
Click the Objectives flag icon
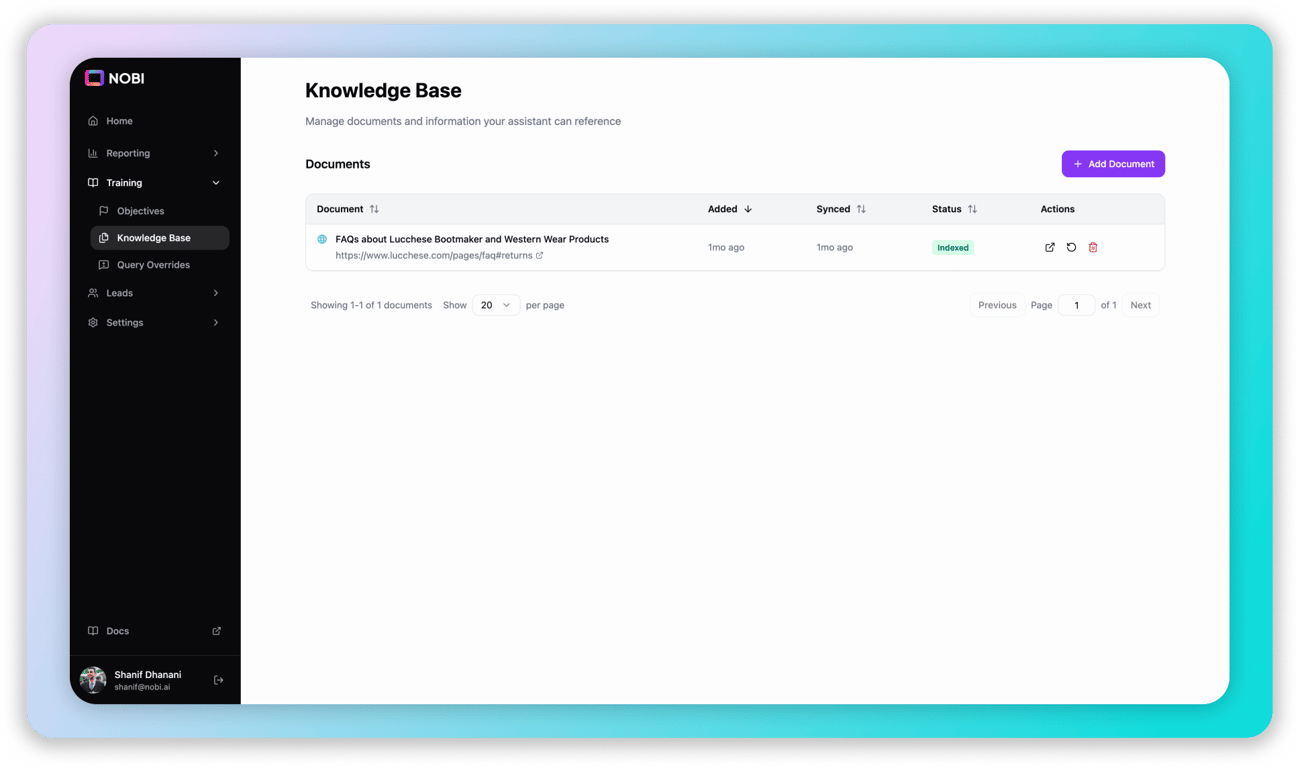104,211
